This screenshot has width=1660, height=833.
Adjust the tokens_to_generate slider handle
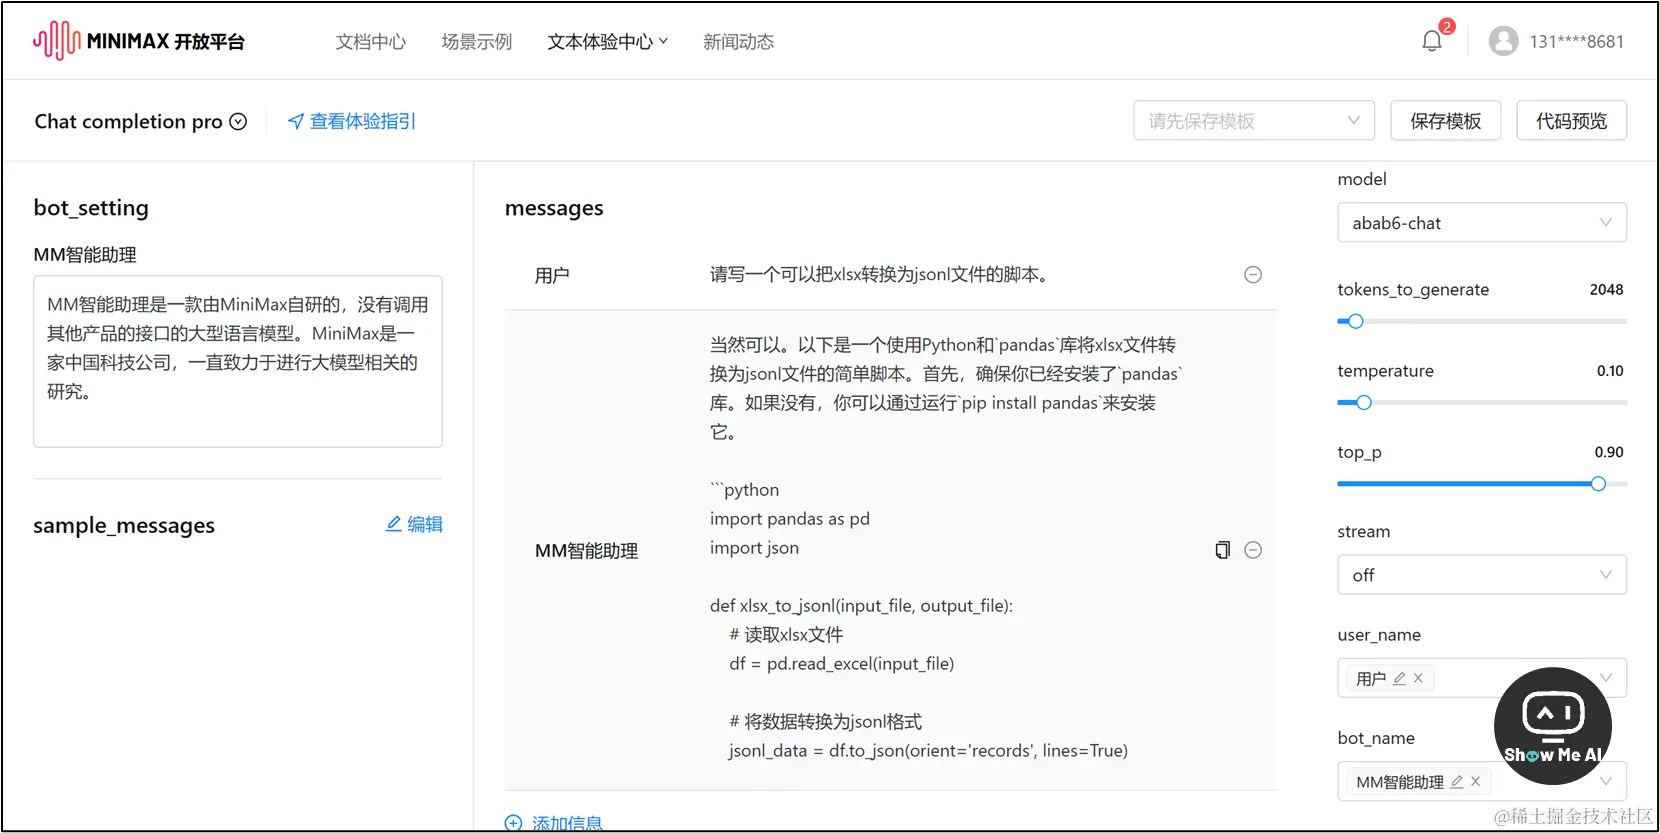point(1355,321)
